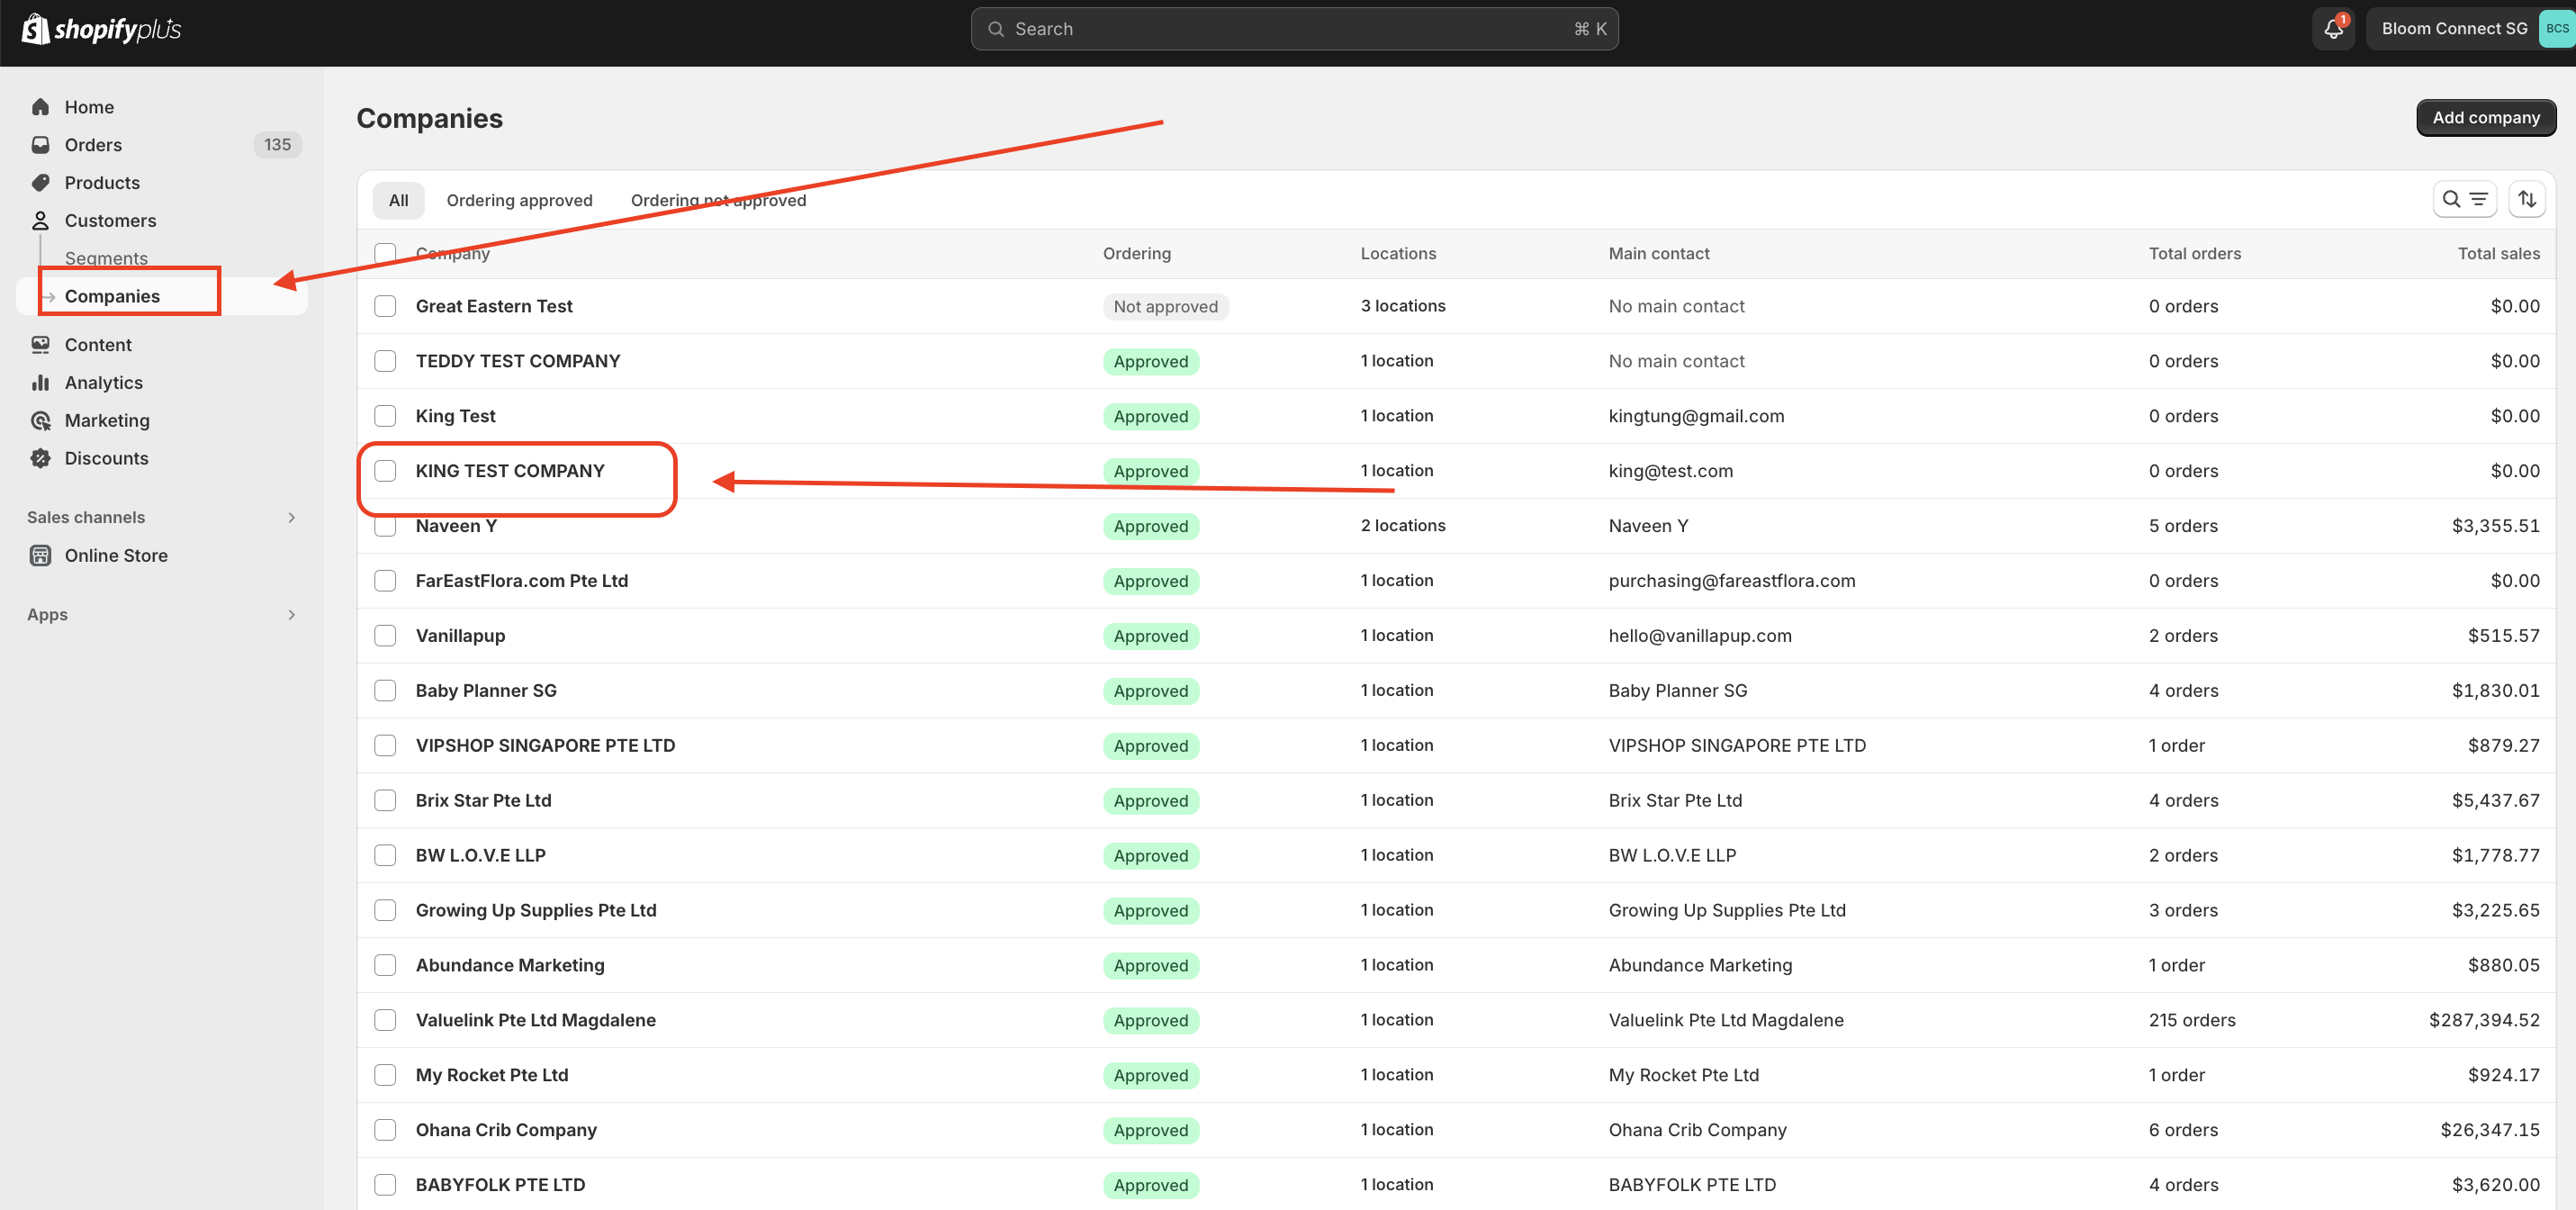Open the KING TEST COMPANY row

(510, 471)
